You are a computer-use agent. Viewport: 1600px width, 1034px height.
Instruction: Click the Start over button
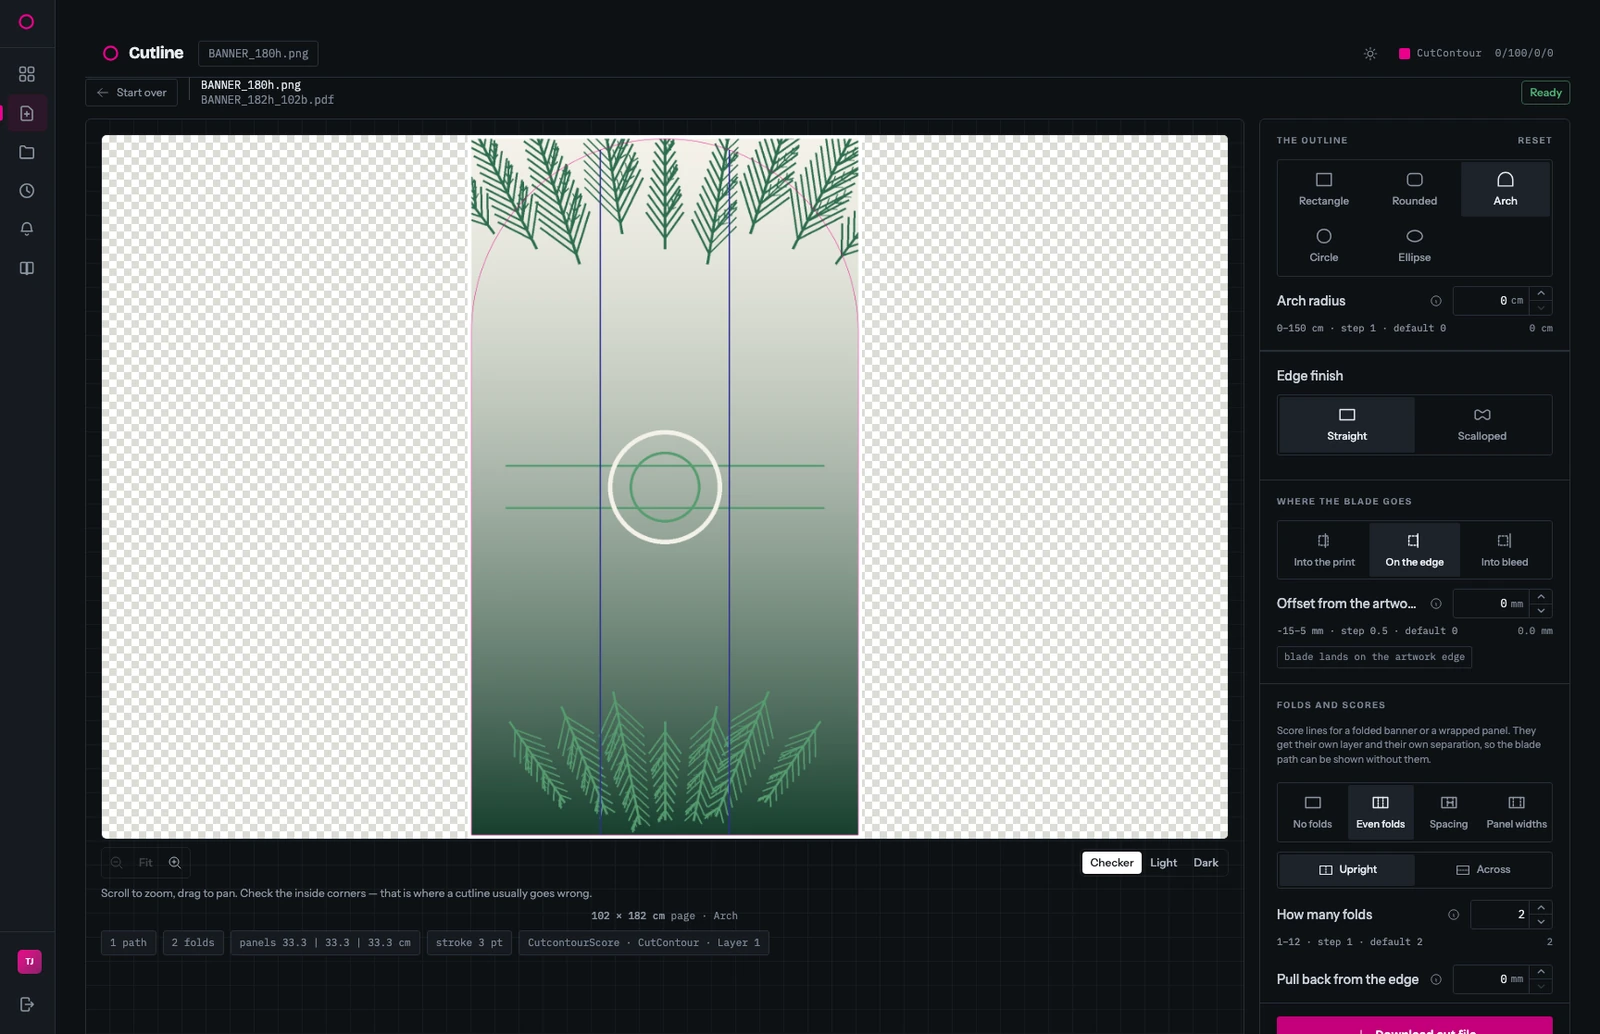coord(132,92)
